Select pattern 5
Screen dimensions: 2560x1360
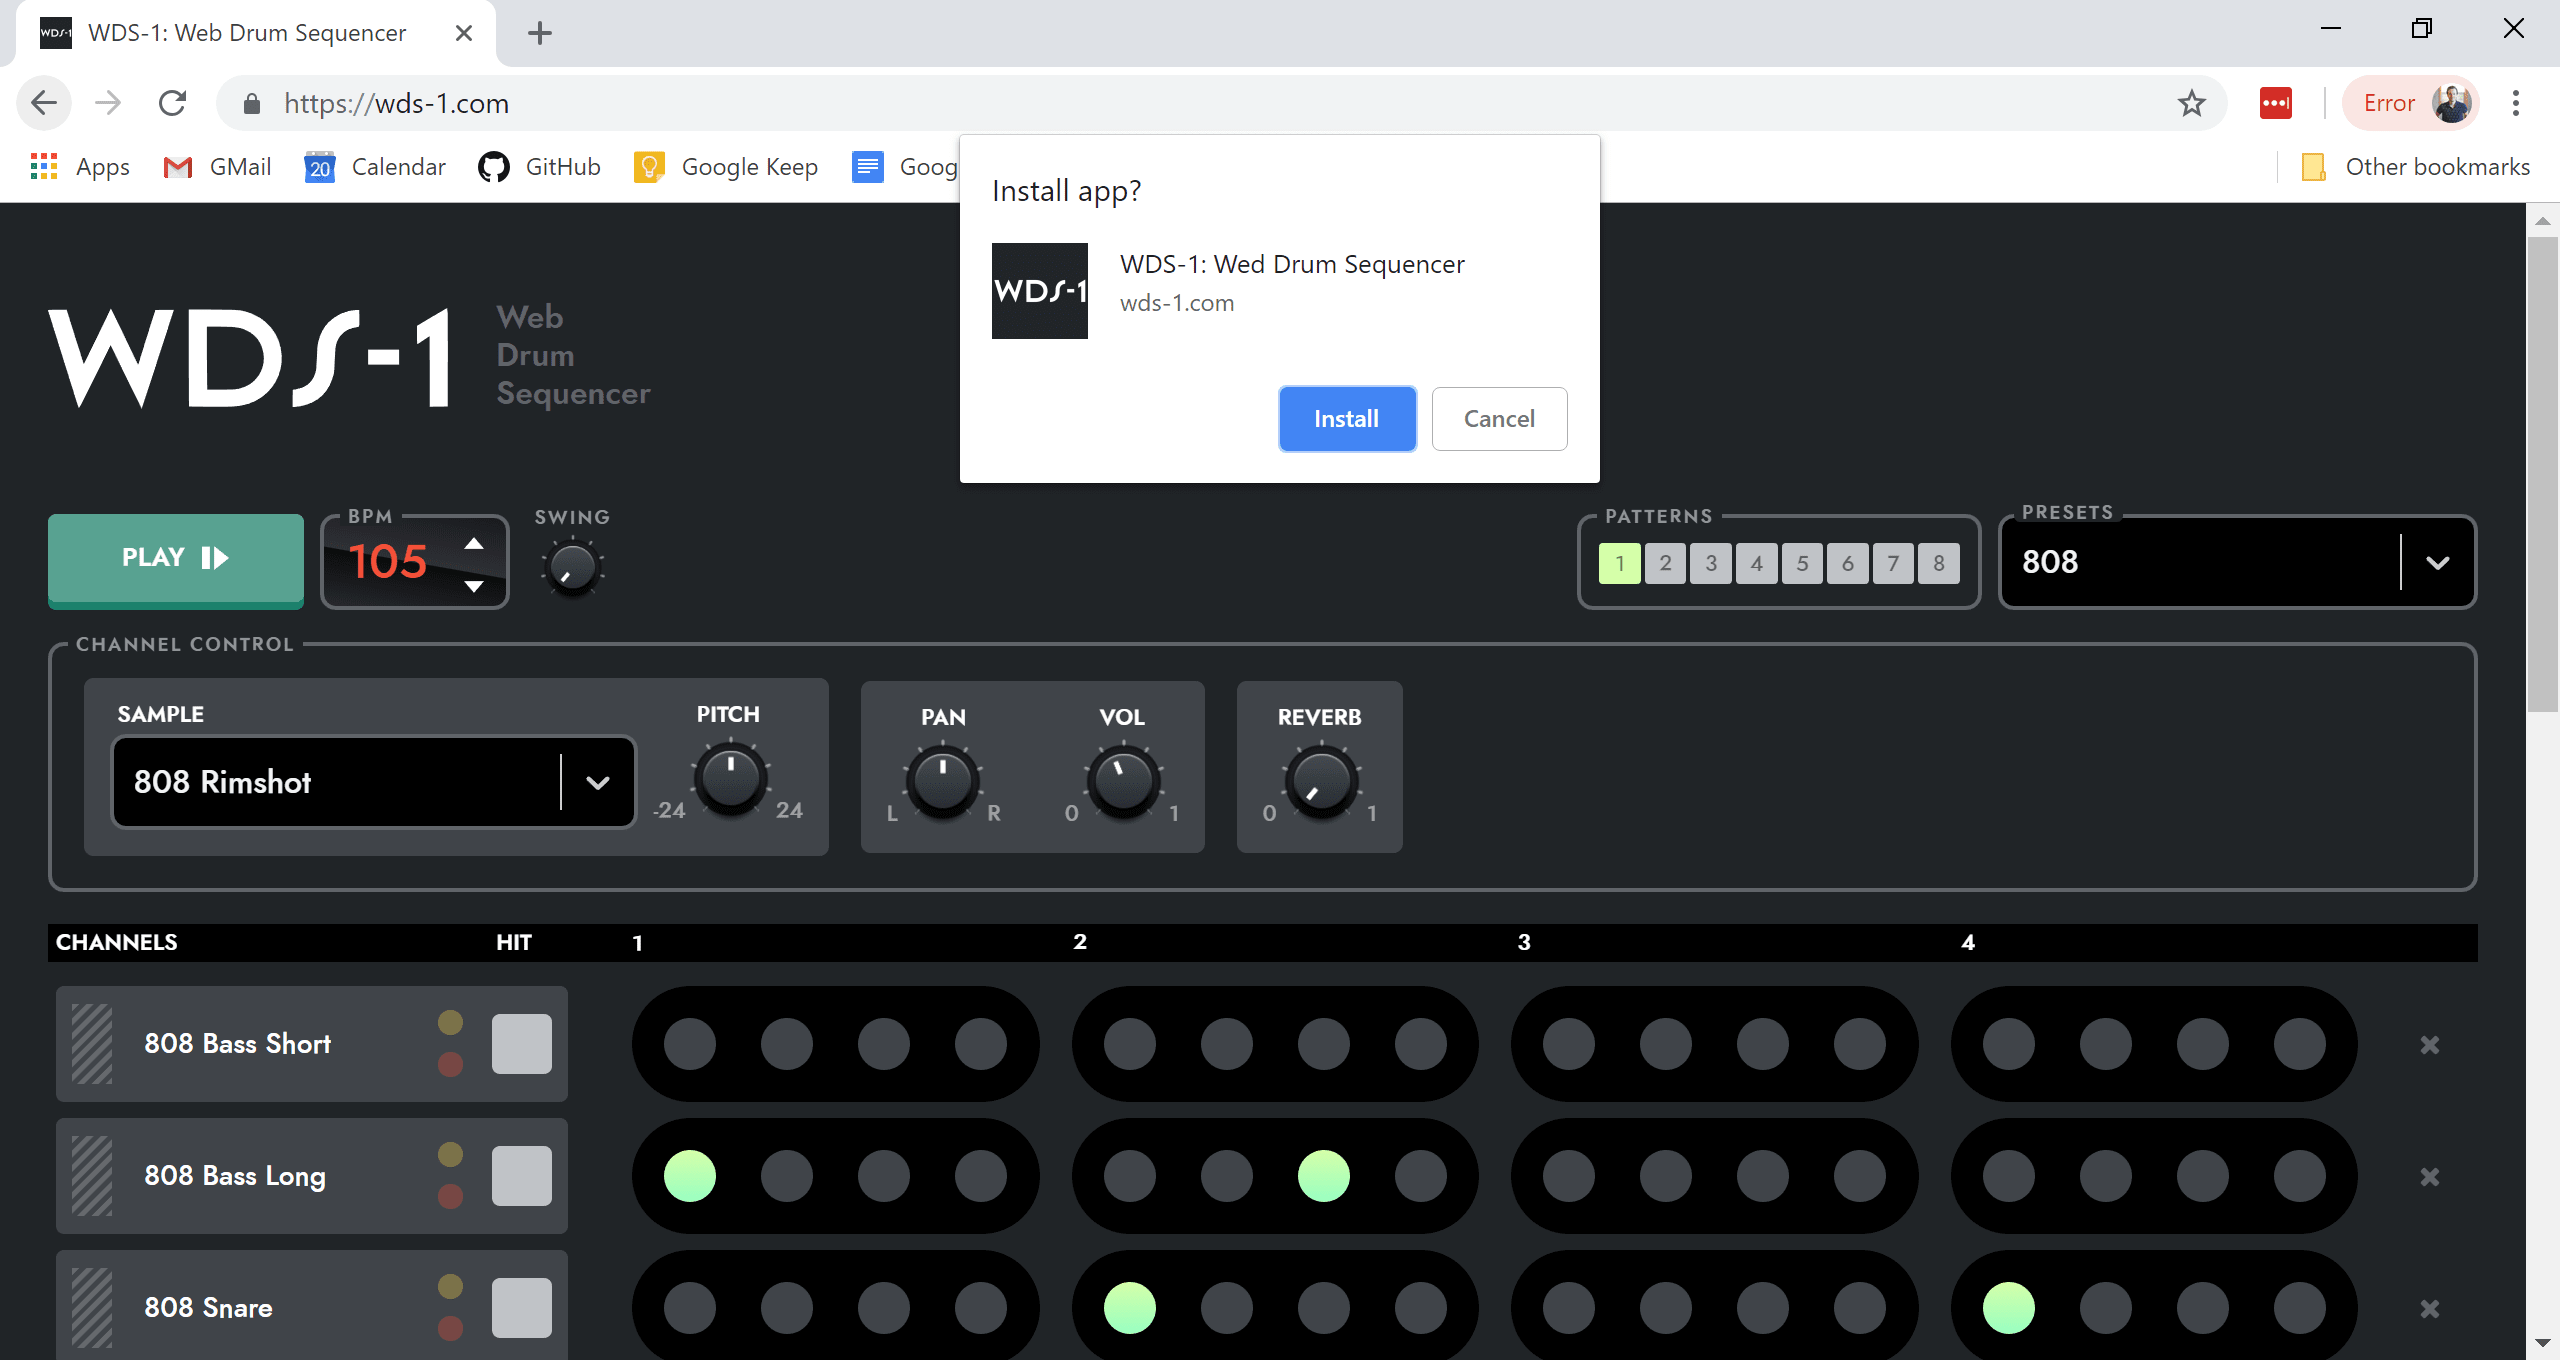[x=1802, y=563]
